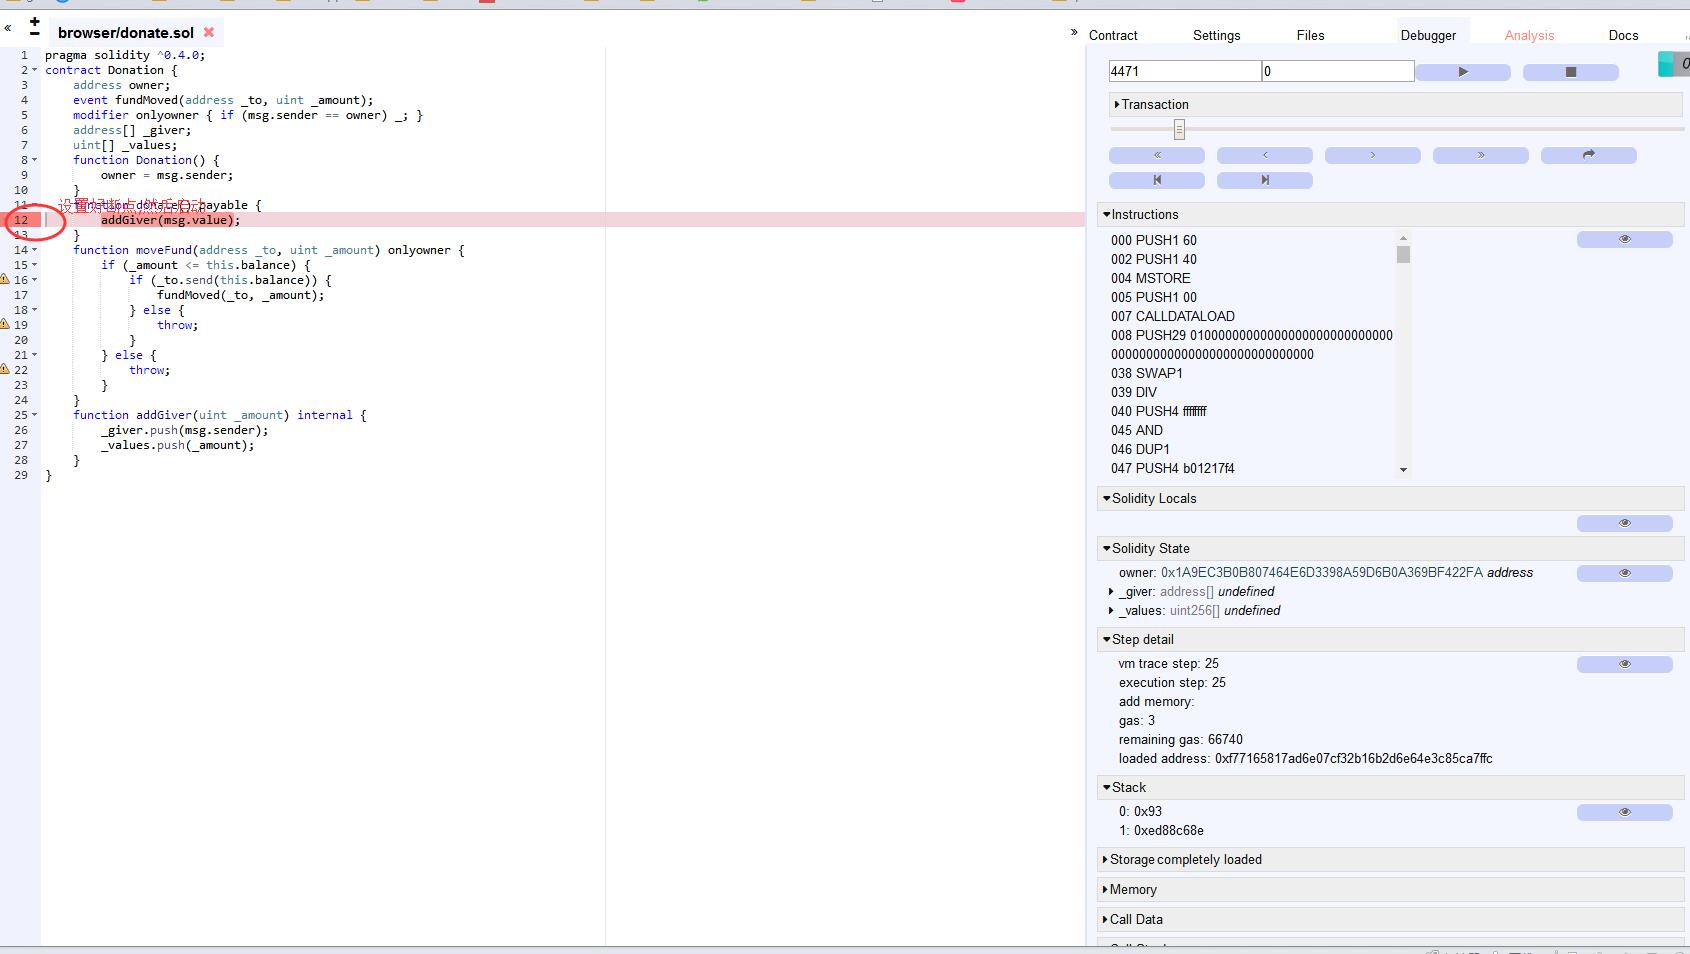1690x954 pixels.
Task: Click the warning icon on line 22
Action: [5, 369]
